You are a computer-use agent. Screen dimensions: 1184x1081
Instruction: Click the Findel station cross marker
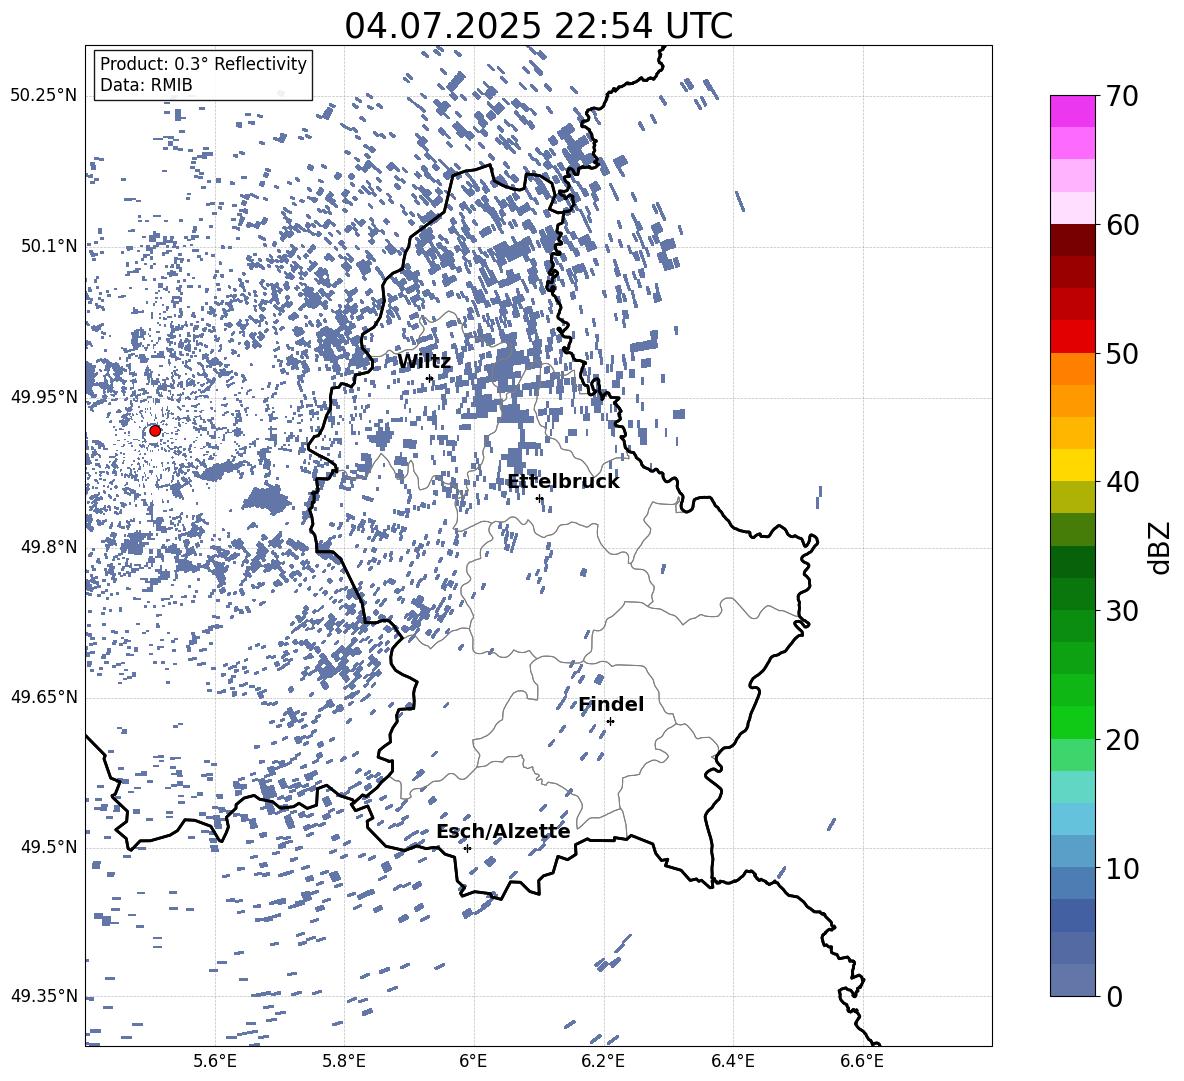point(610,722)
